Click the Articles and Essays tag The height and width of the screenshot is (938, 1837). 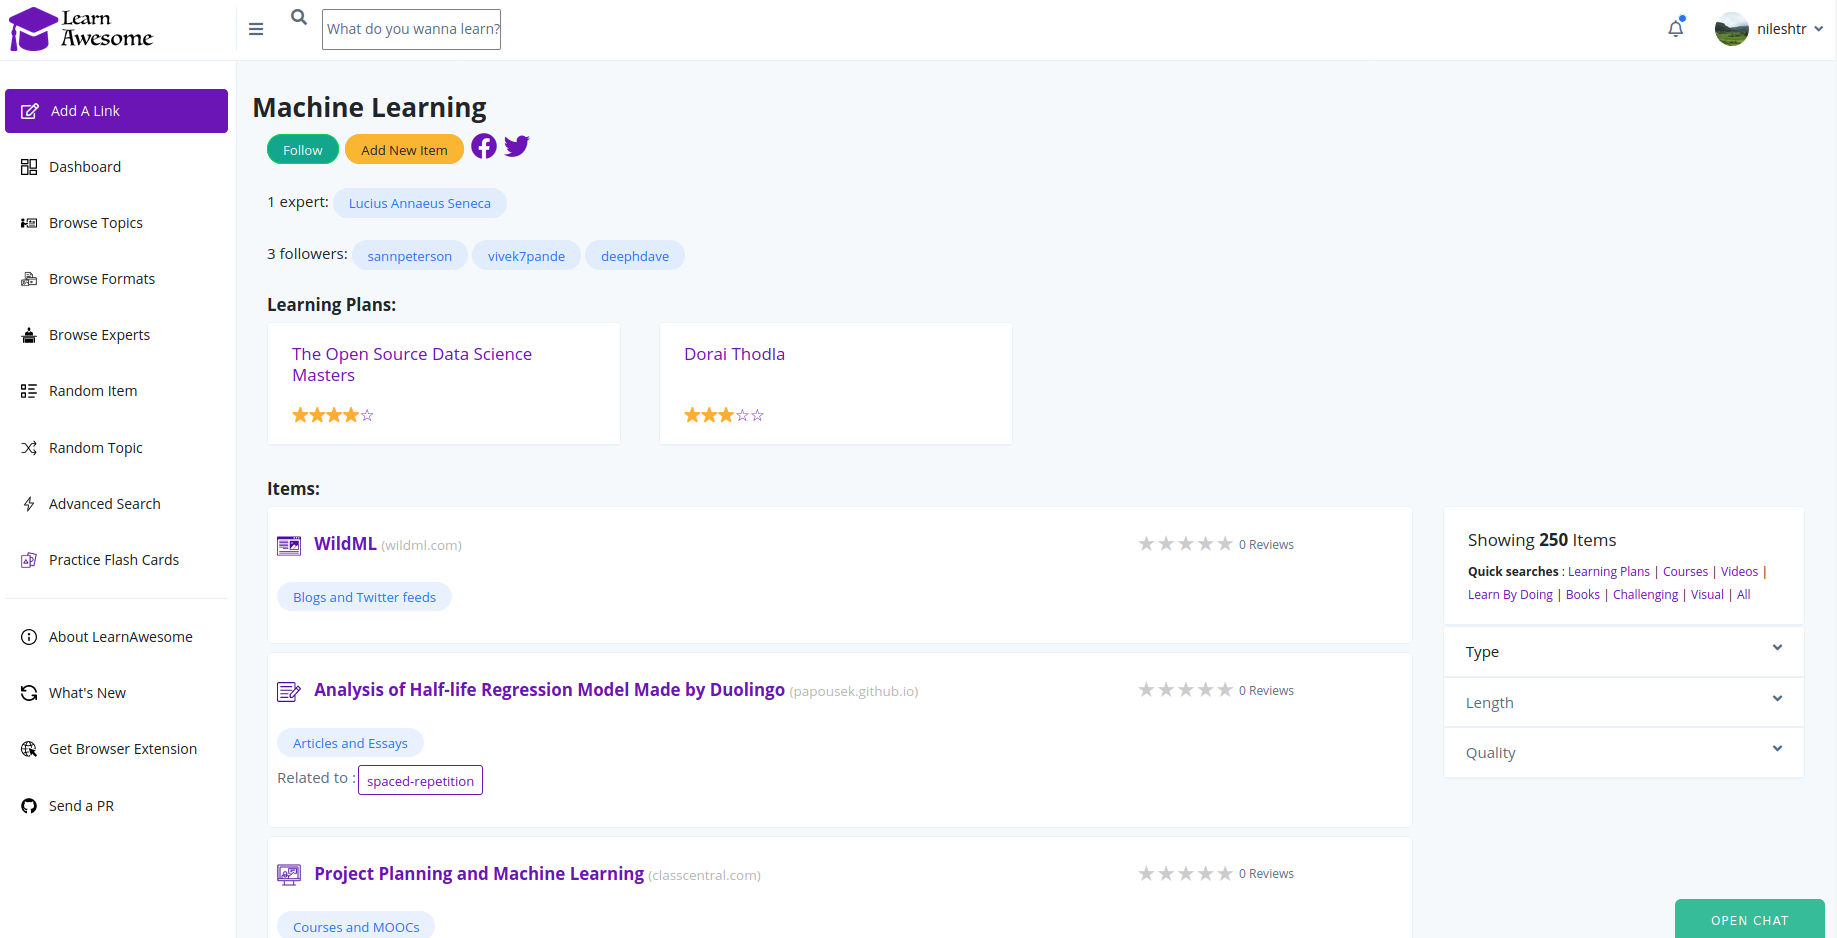tap(350, 743)
